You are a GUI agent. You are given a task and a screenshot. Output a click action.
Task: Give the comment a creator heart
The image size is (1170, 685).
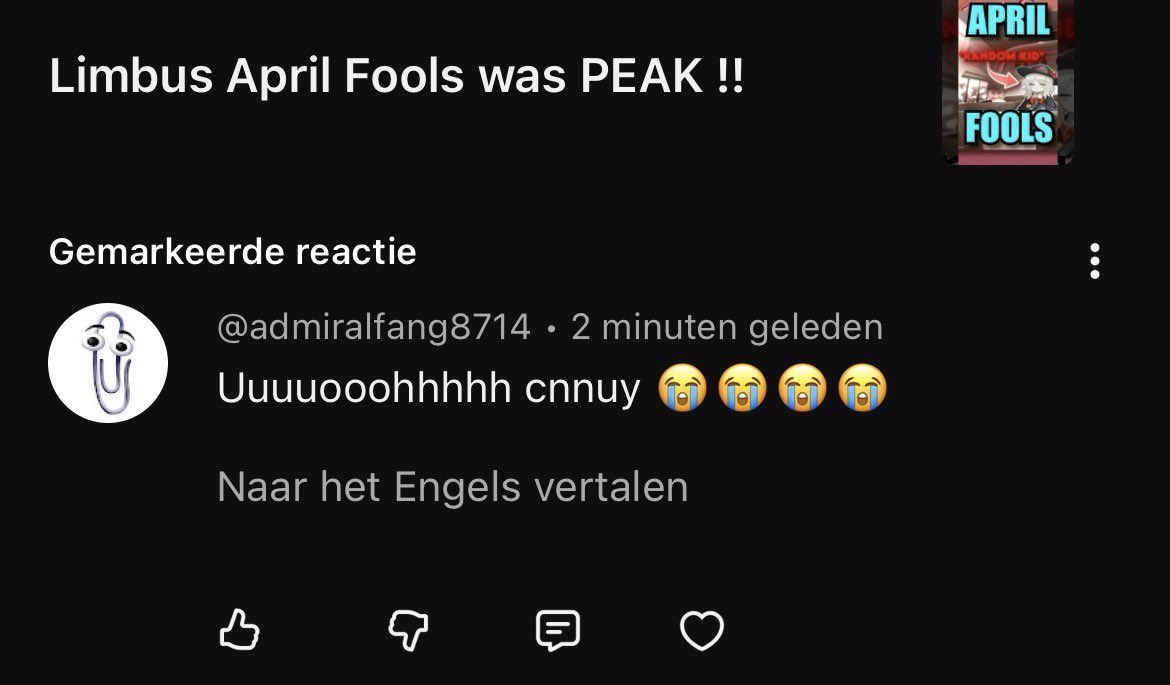pyautogui.click(x=701, y=631)
